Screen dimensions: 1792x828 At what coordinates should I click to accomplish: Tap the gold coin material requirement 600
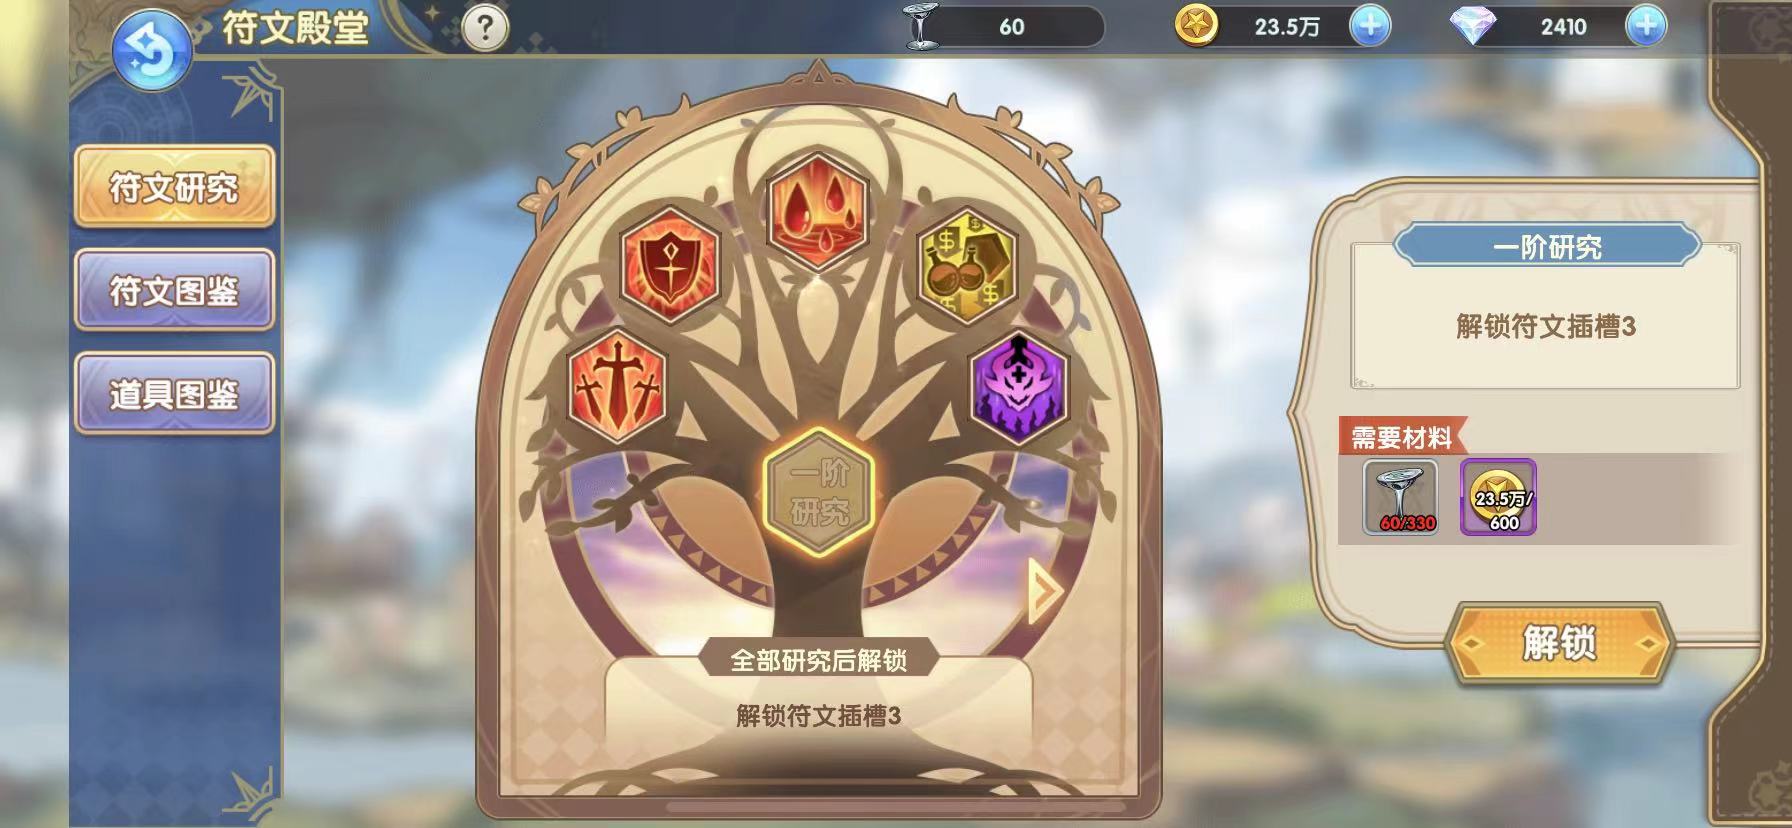[1498, 497]
